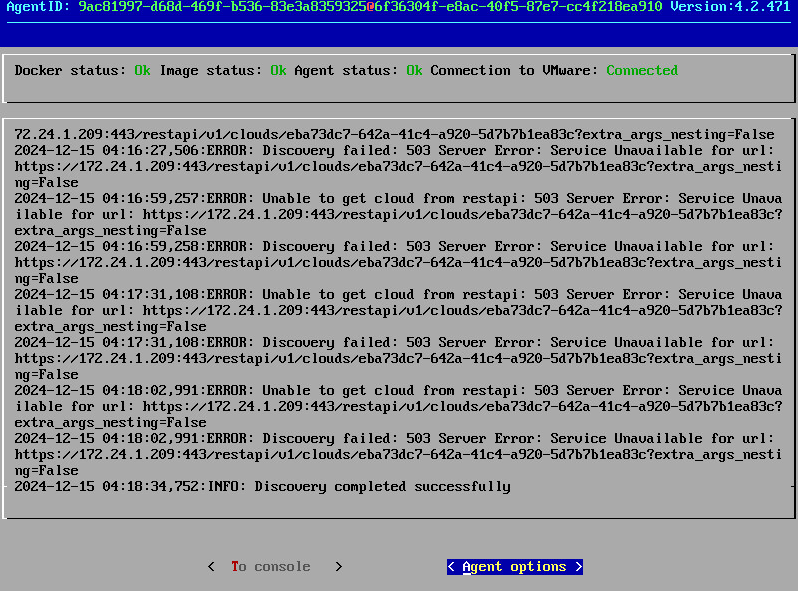Click left angle bracket beside To console

[211, 567]
